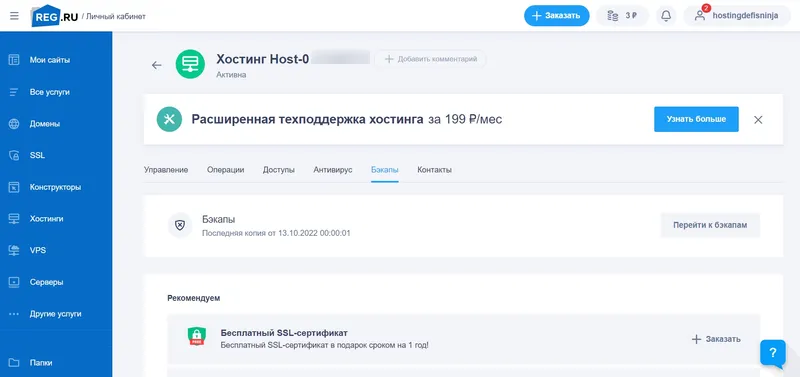Go back using the left arrow
This screenshot has width=800, height=377.
click(x=157, y=65)
